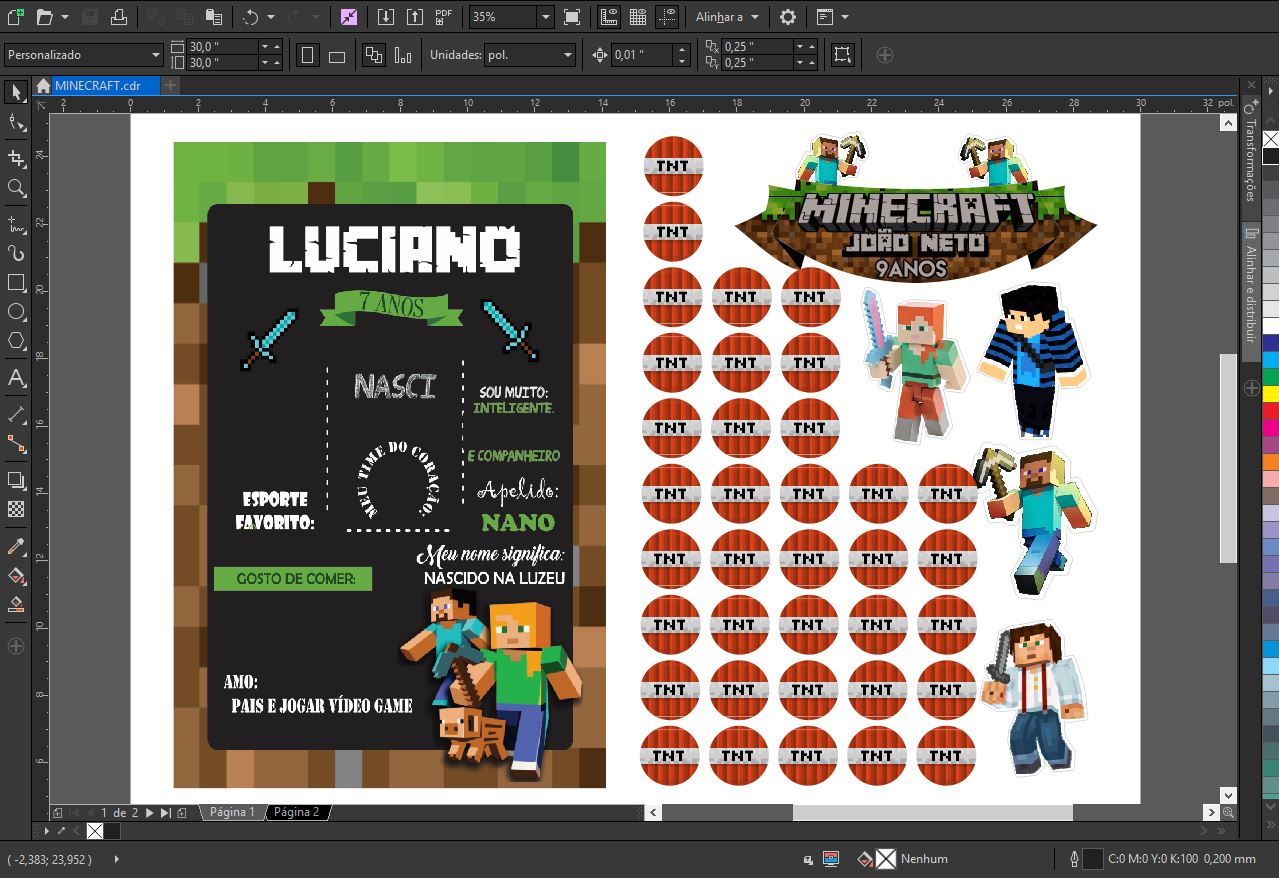The image size is (1279, 878).
Task: Click the Crop tool
Action: (x=14, y=155)
